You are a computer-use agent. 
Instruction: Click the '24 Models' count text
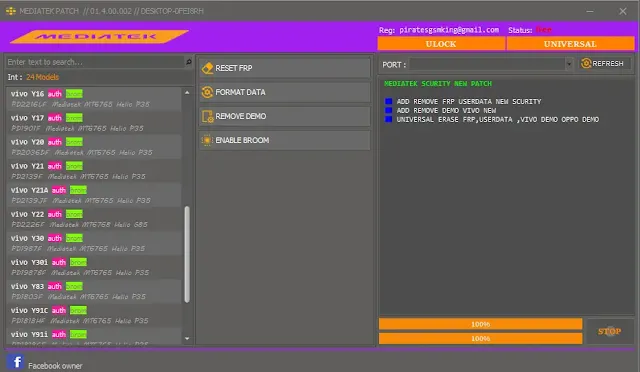[42, 77]
